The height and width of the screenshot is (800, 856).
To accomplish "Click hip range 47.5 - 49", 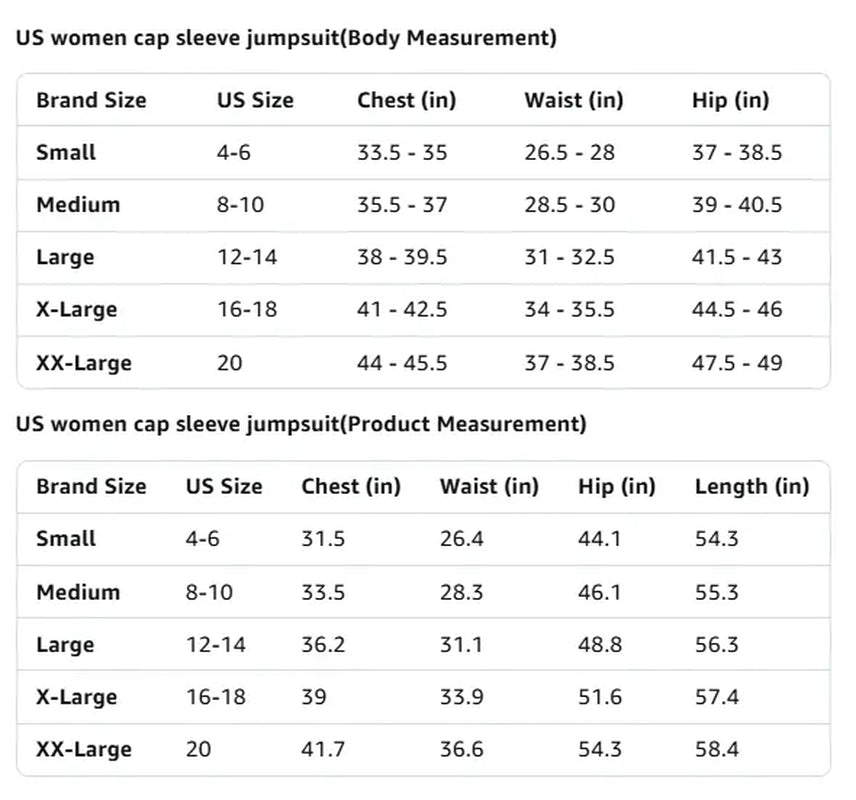I will tap(736, 362).
